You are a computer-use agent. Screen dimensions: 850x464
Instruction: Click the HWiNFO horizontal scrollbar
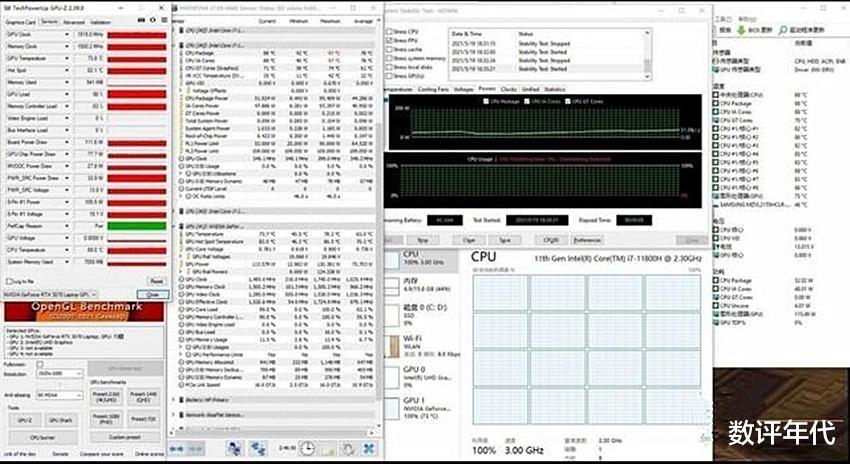271,433
